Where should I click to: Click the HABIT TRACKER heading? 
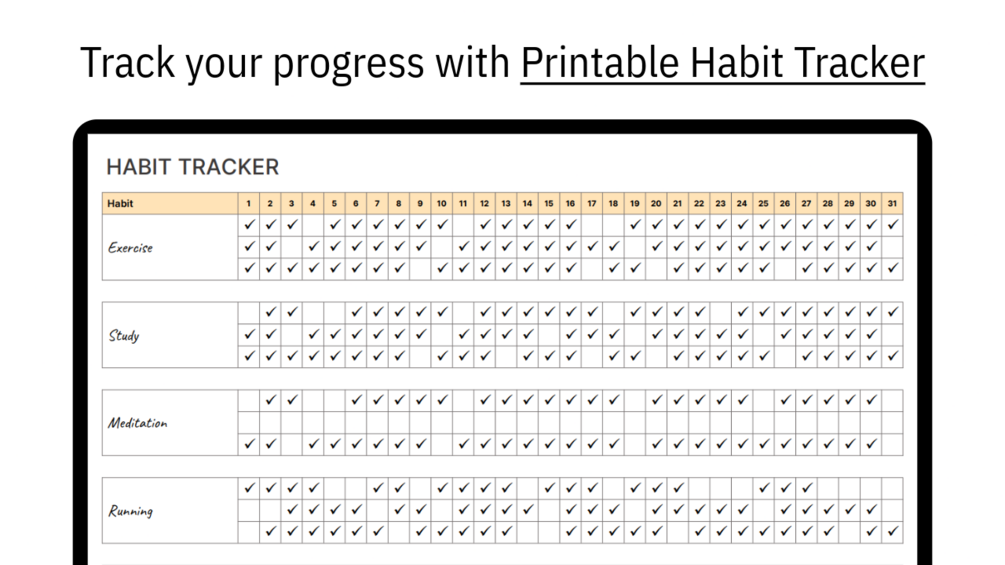pos(192,167)
